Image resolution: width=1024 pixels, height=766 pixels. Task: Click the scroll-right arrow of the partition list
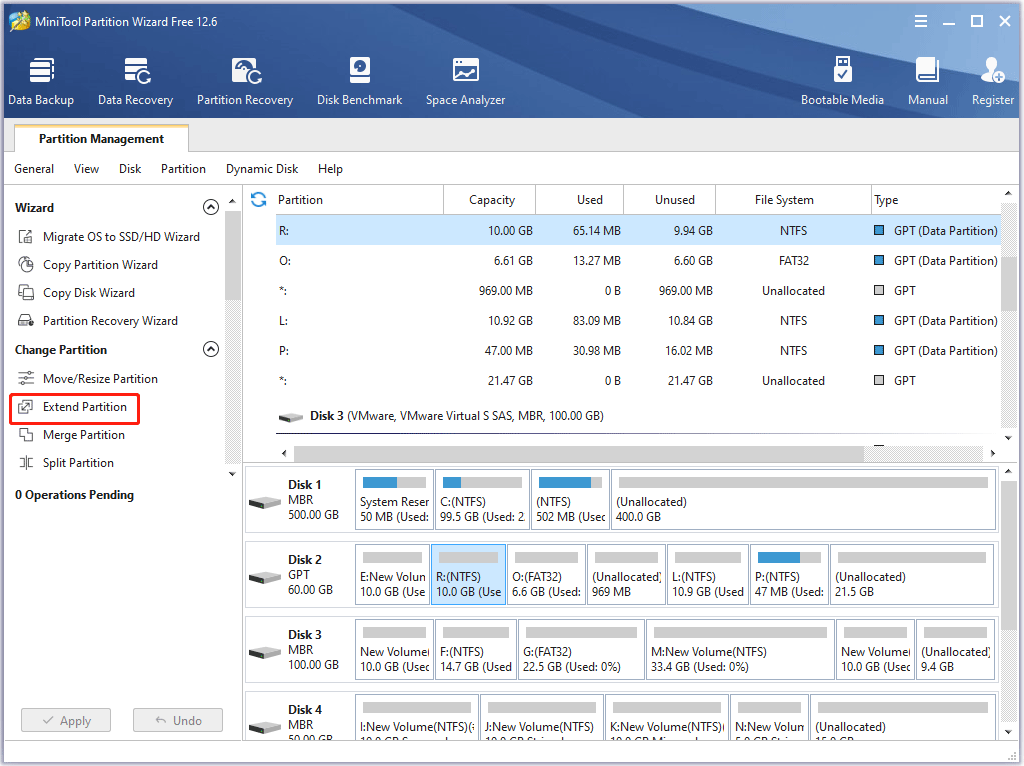pyautogui.click(x=992, y=453)
